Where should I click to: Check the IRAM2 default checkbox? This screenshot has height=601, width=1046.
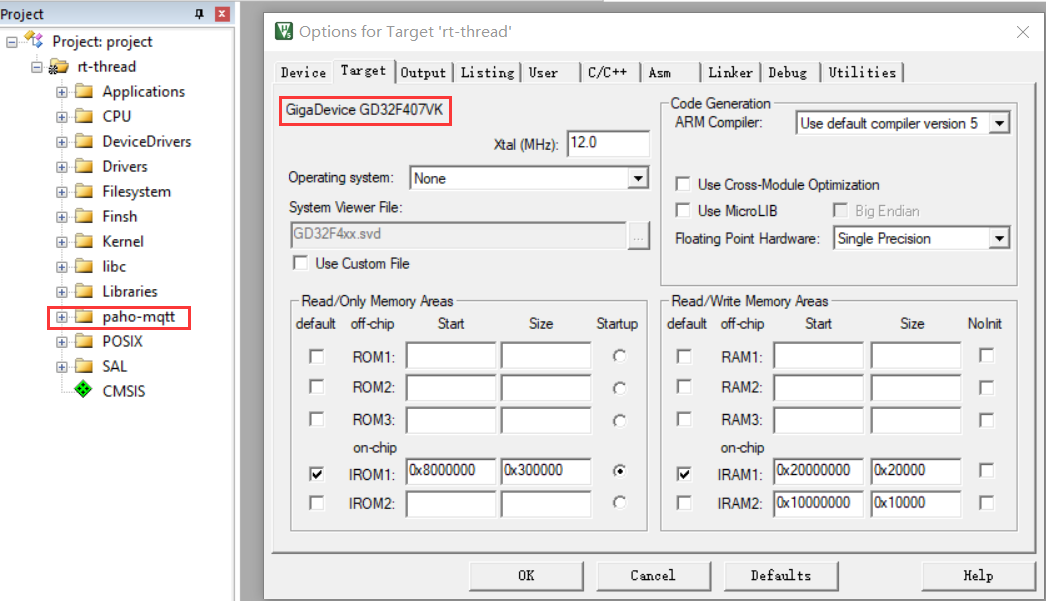click(684, 502)
